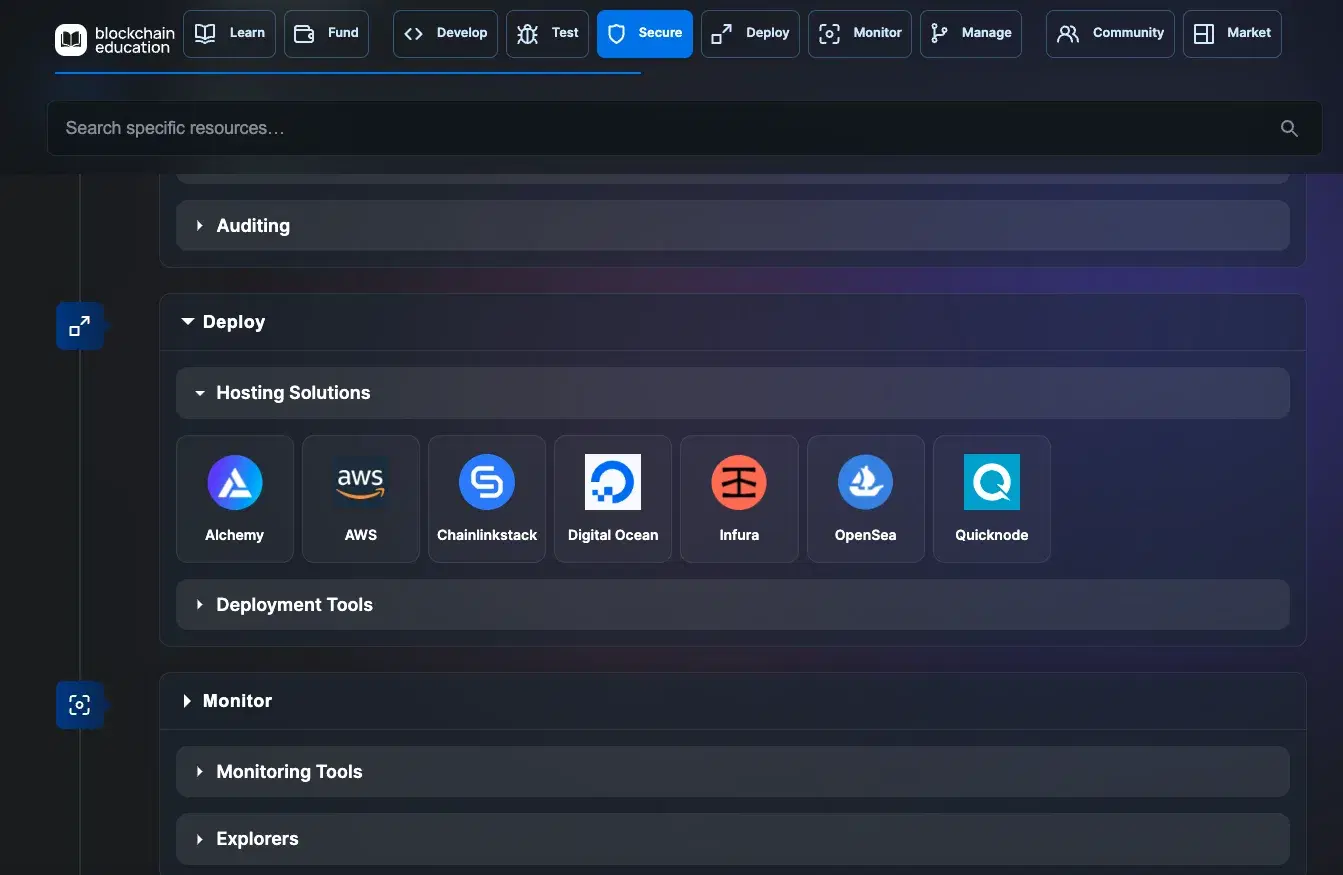Click the Quicknode label
Viewport: 1343px width, 875px height.
click(992, 535)
